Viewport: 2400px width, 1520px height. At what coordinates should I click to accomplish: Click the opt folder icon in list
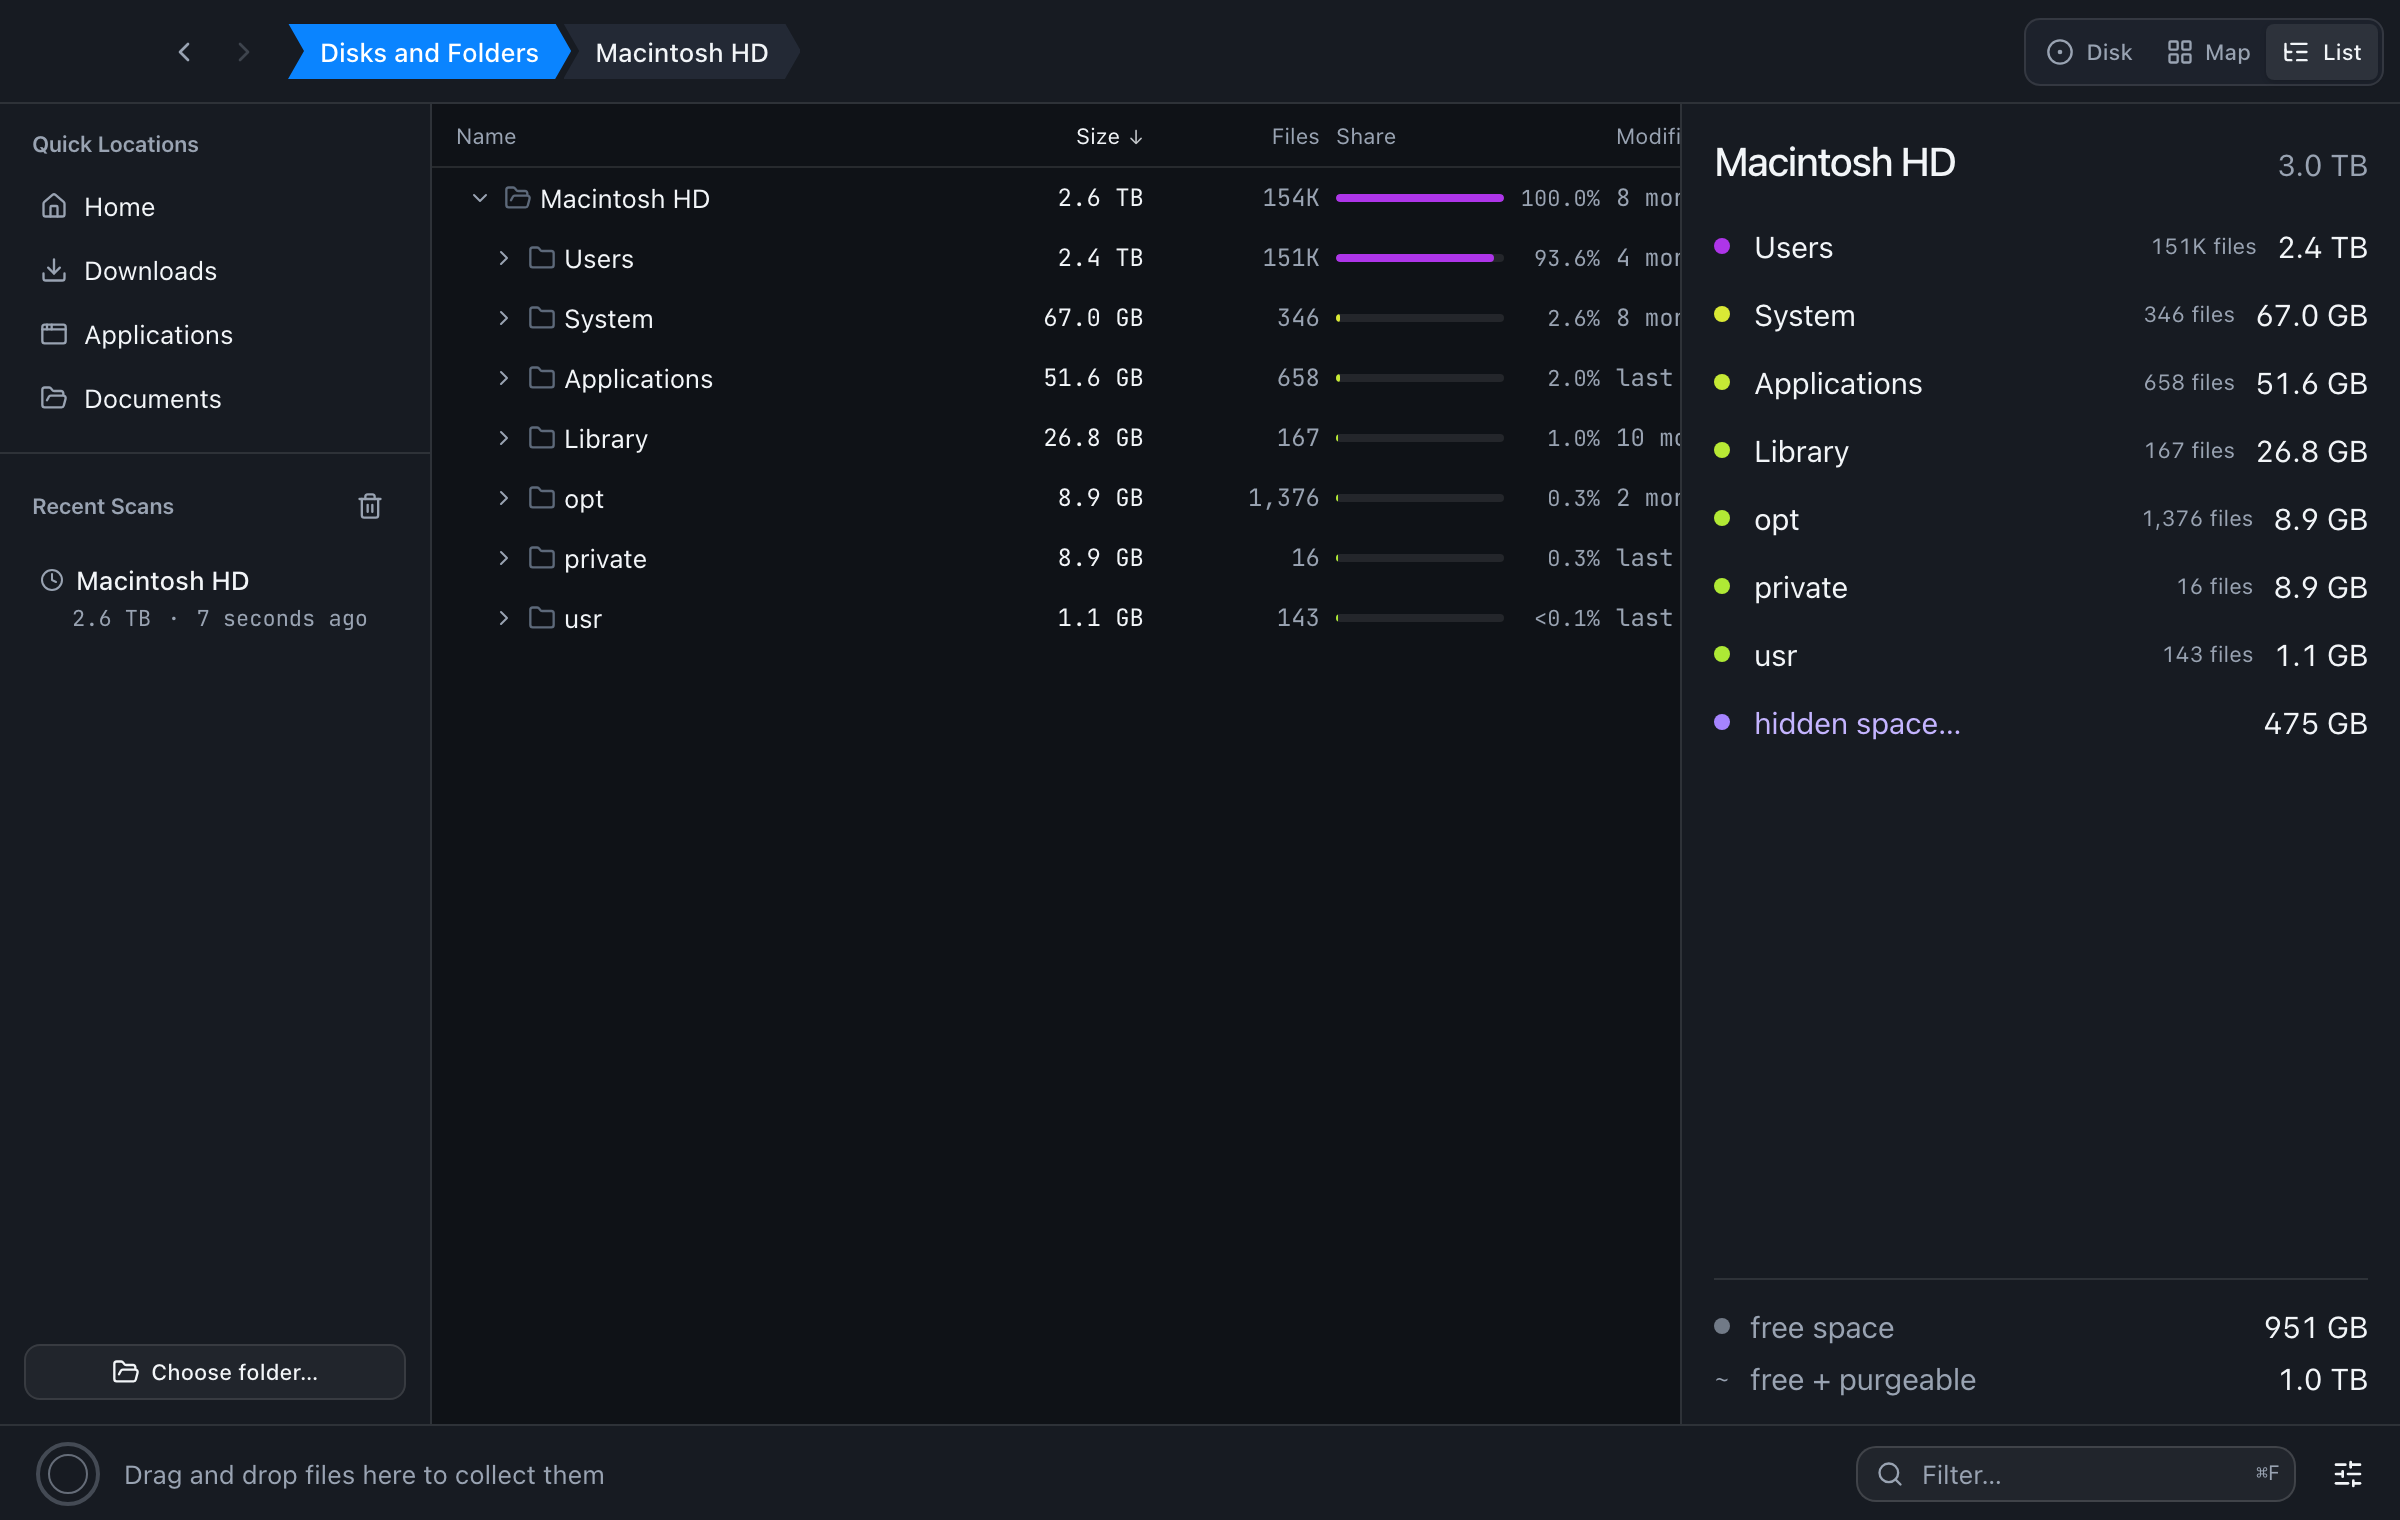541,498
